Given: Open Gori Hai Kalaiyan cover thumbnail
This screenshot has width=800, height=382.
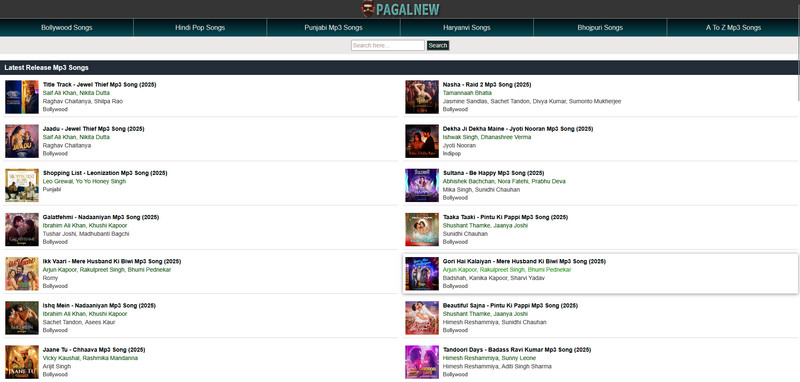Looking at the screenshot, I should (x=422, y=274).
